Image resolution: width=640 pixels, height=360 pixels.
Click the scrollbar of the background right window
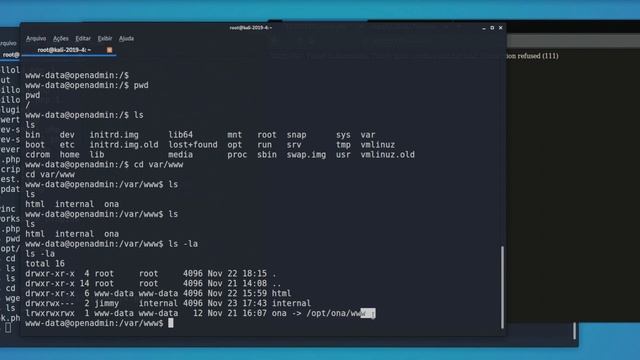(575, 331)
